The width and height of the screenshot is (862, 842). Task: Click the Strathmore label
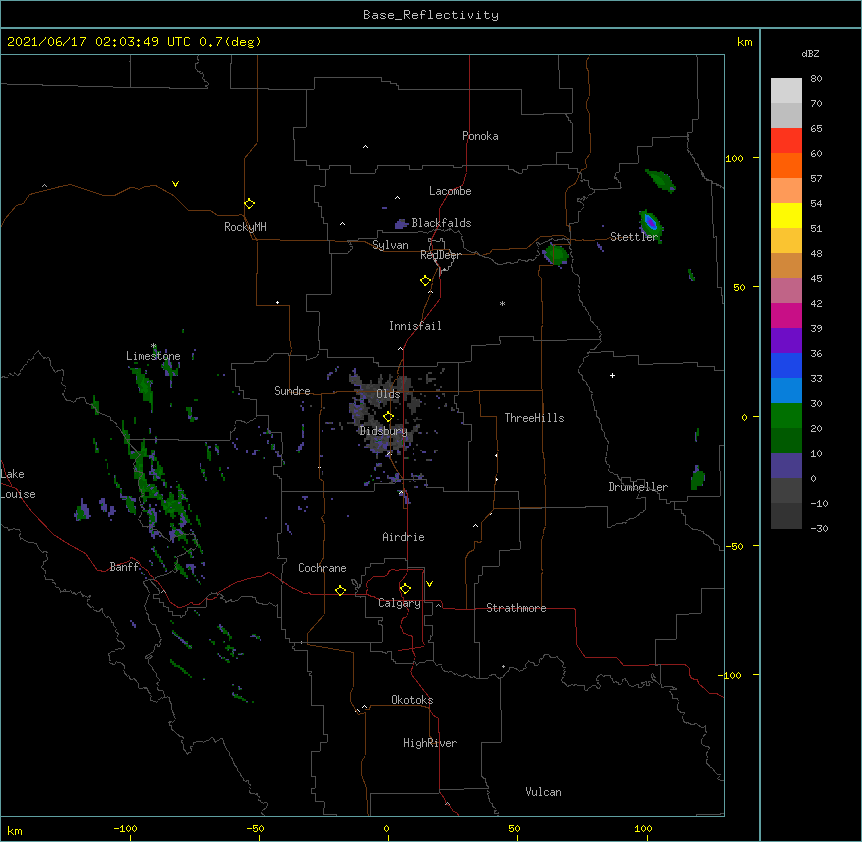point(516,608)
